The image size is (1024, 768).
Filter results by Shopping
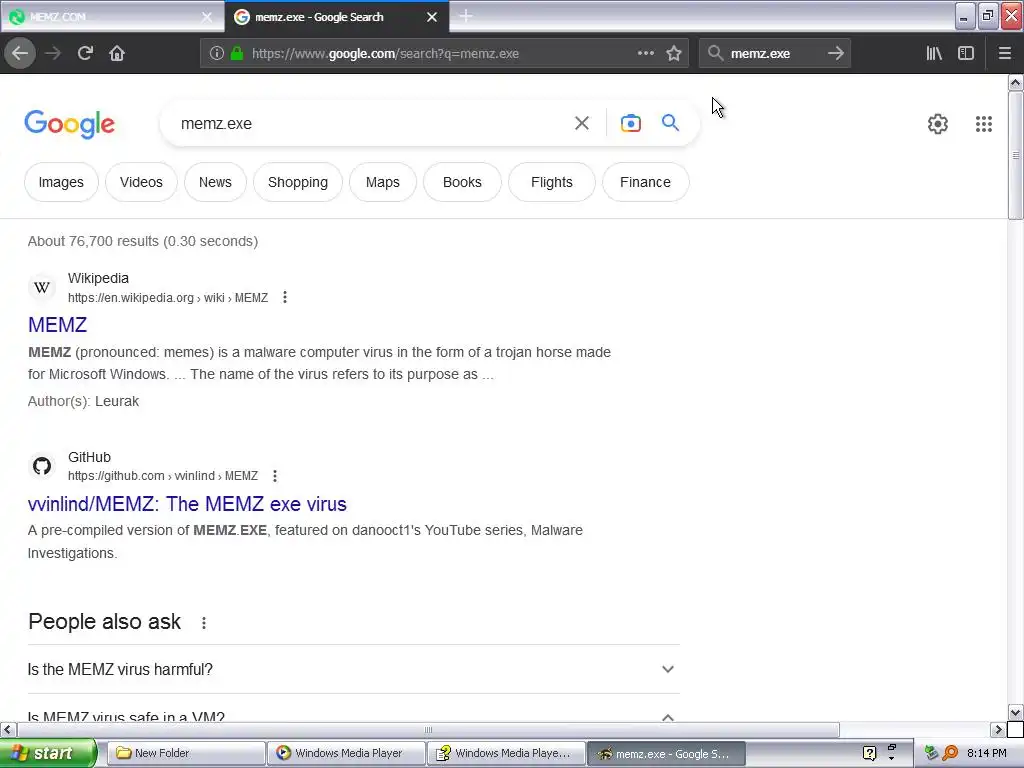(298, 182)
